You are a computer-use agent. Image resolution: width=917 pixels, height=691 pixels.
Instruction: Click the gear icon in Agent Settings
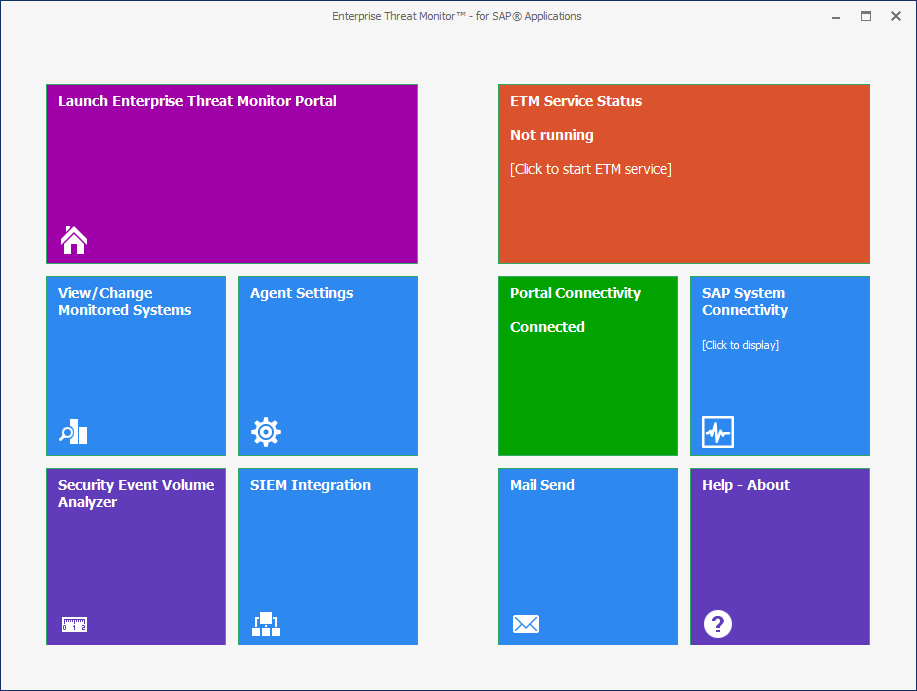click(266, 432)
